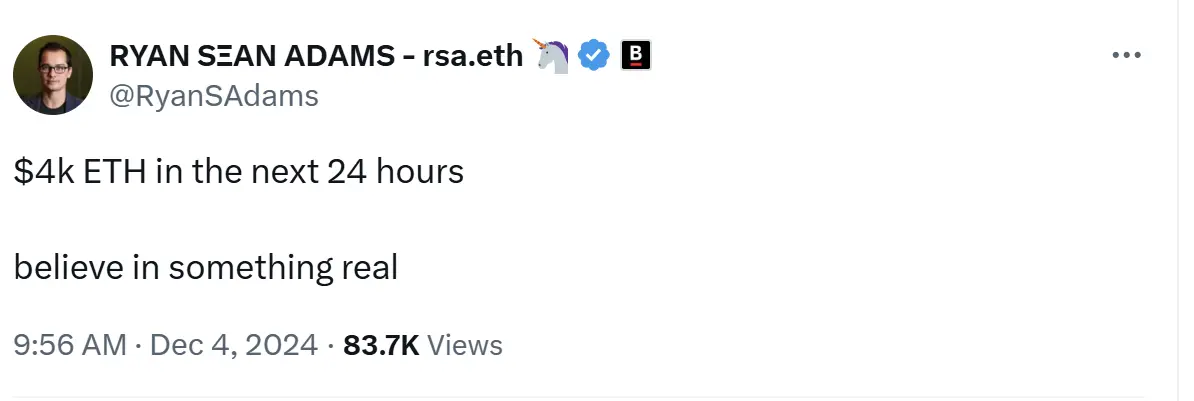Click the rsa.eth part of the name
Screen dimensions: 1194x401
(474, 57)
